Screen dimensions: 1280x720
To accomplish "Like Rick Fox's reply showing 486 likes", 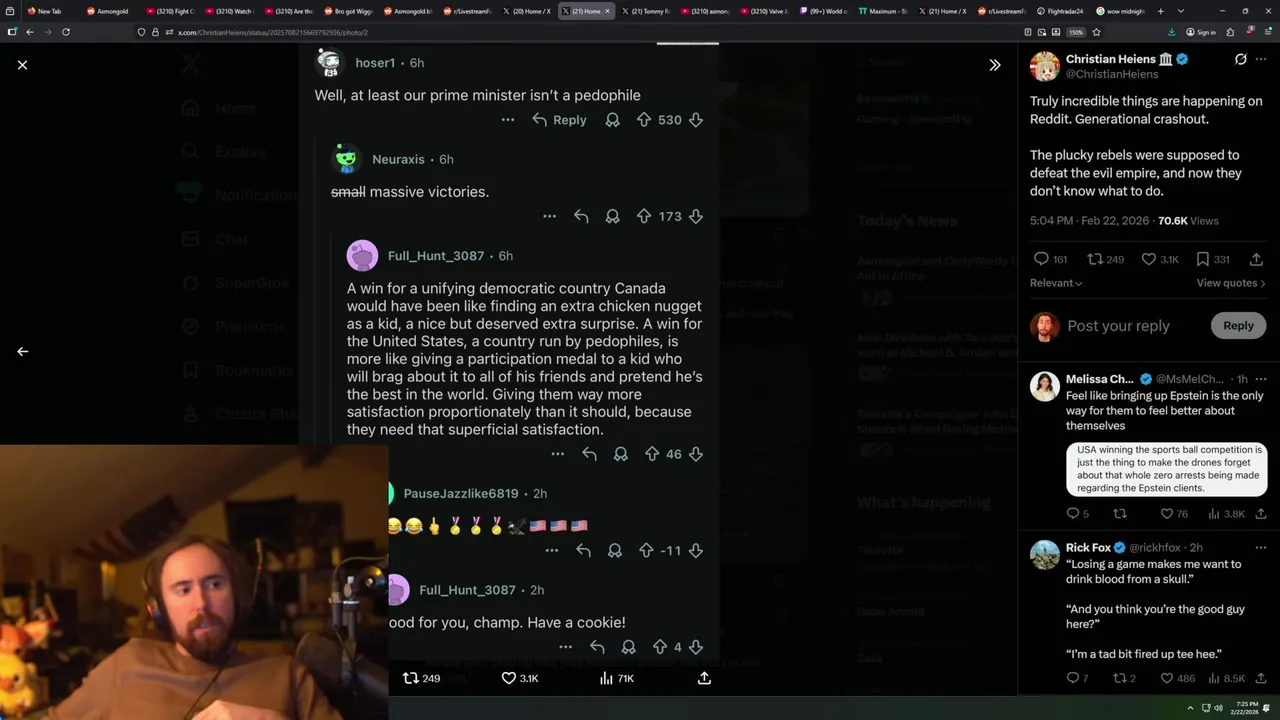I will 1177,678.
